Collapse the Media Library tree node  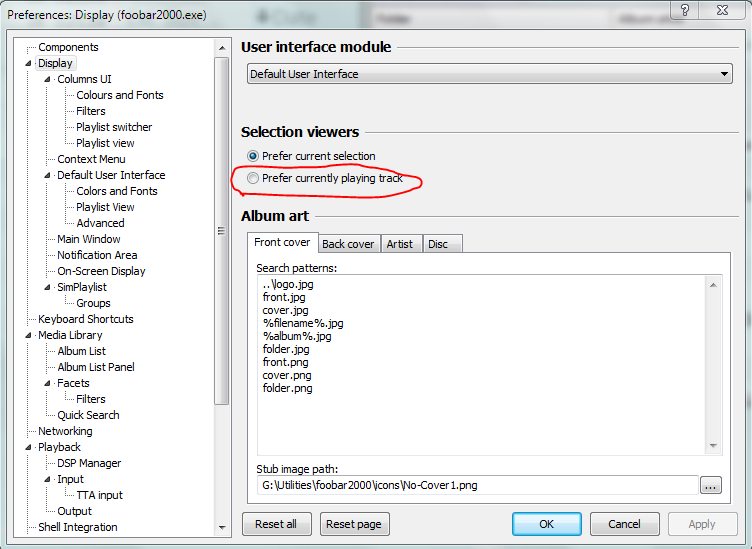[28, 335]
